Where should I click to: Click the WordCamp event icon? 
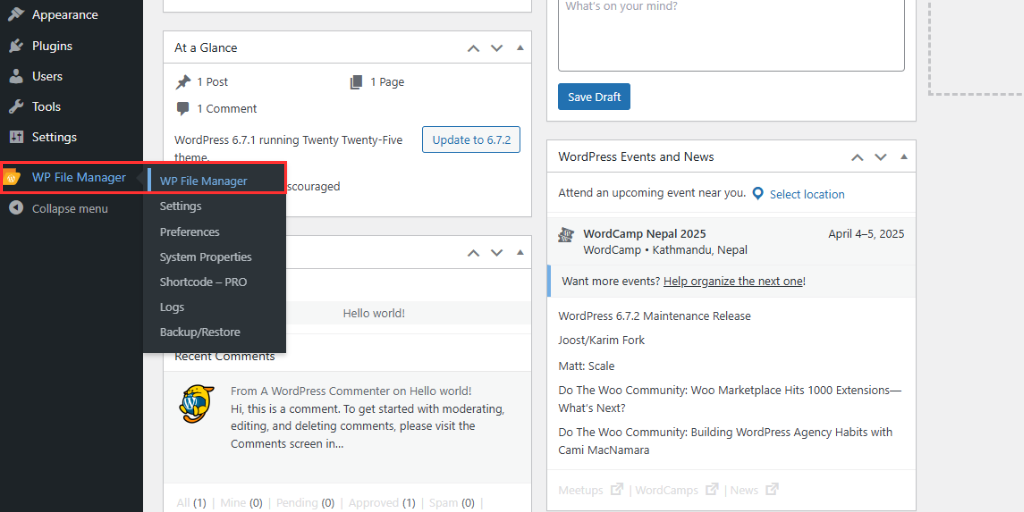coord(566,234)
